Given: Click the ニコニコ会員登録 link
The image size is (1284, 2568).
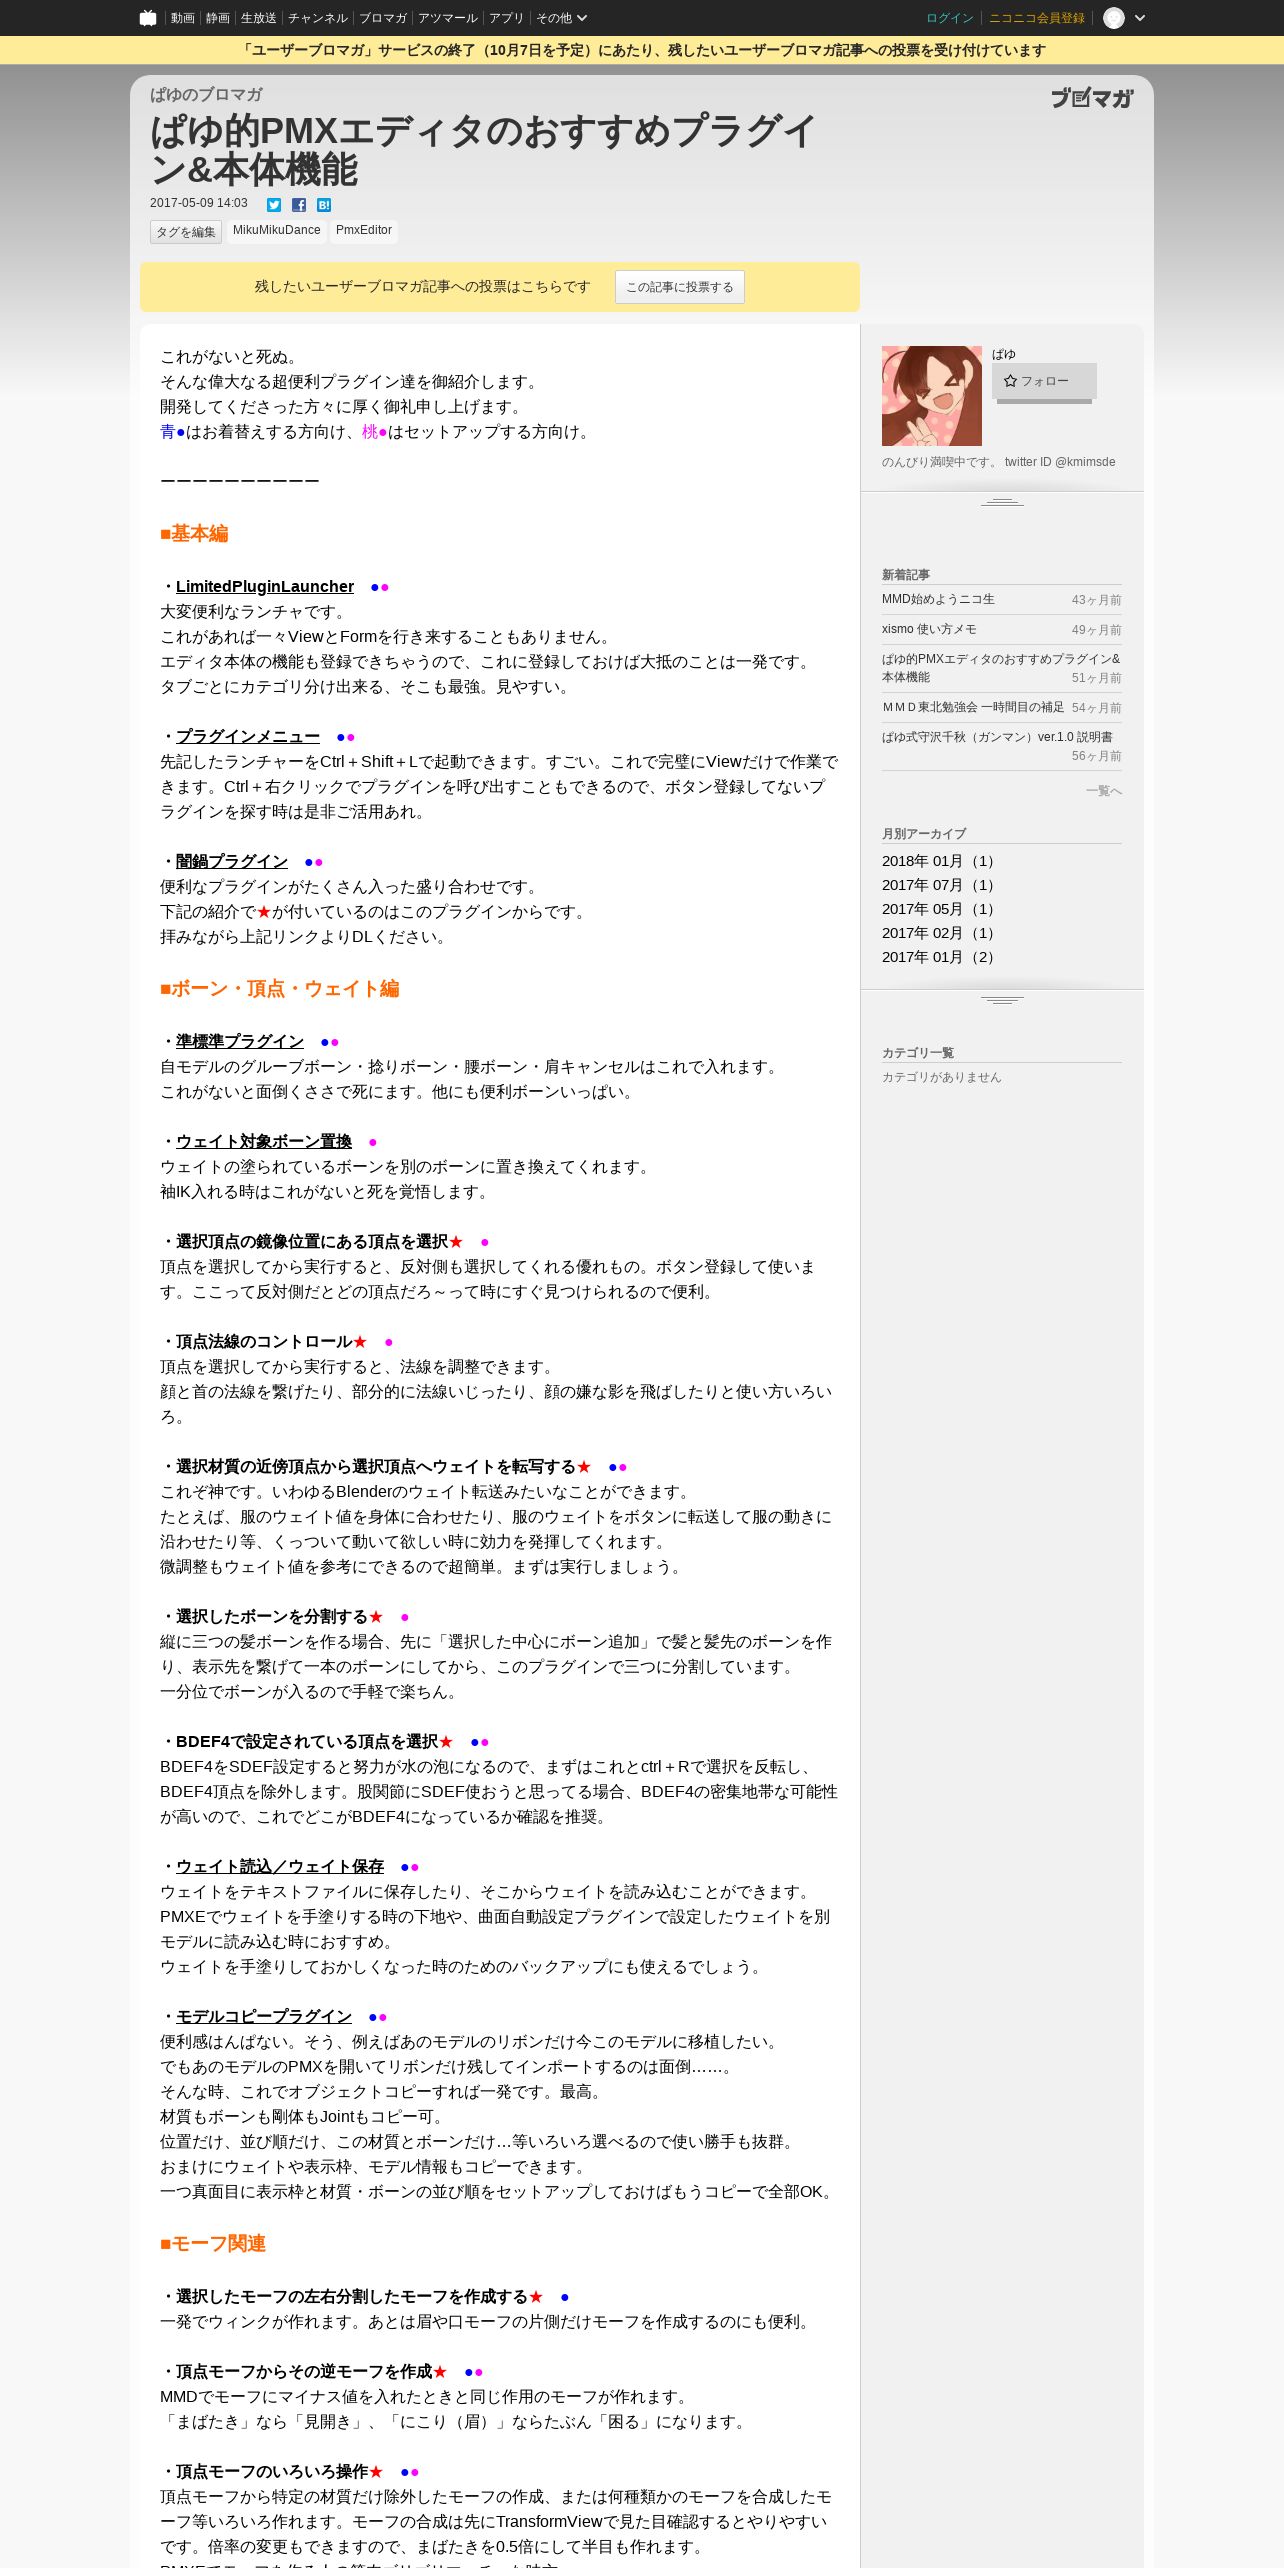Looking at the screenshot, I should 1037,18.
